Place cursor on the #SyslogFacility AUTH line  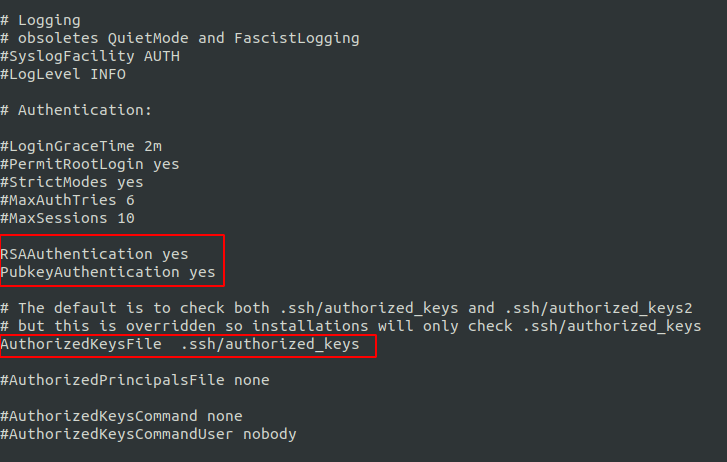pos(90,56)
